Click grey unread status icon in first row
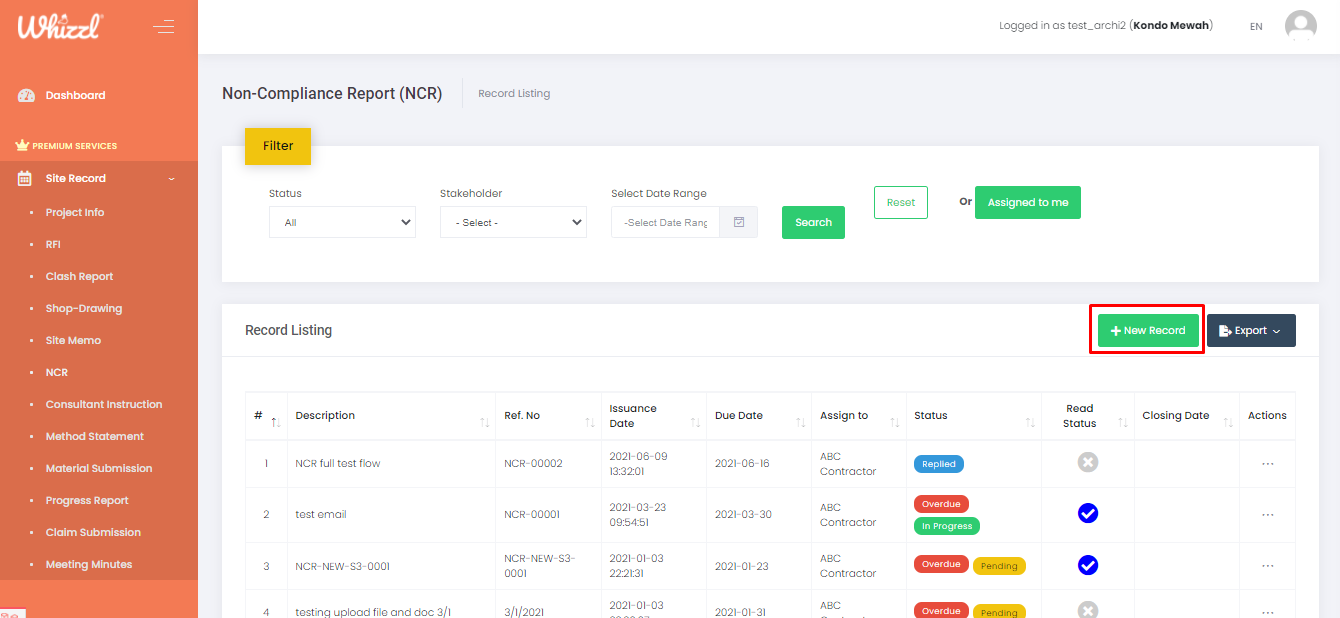Image resolution: width=1340 pixels, height=618 pixels. (x=1087, y=462)
